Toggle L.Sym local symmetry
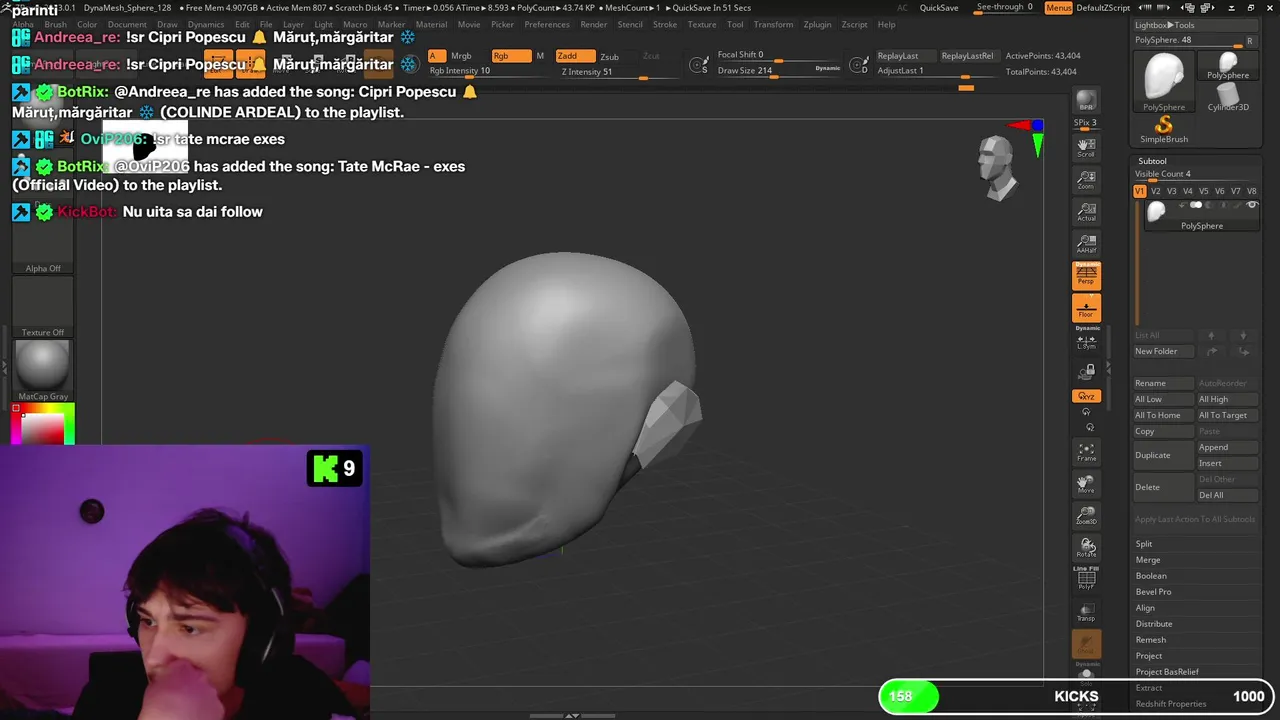 [x=1086, y=341]
